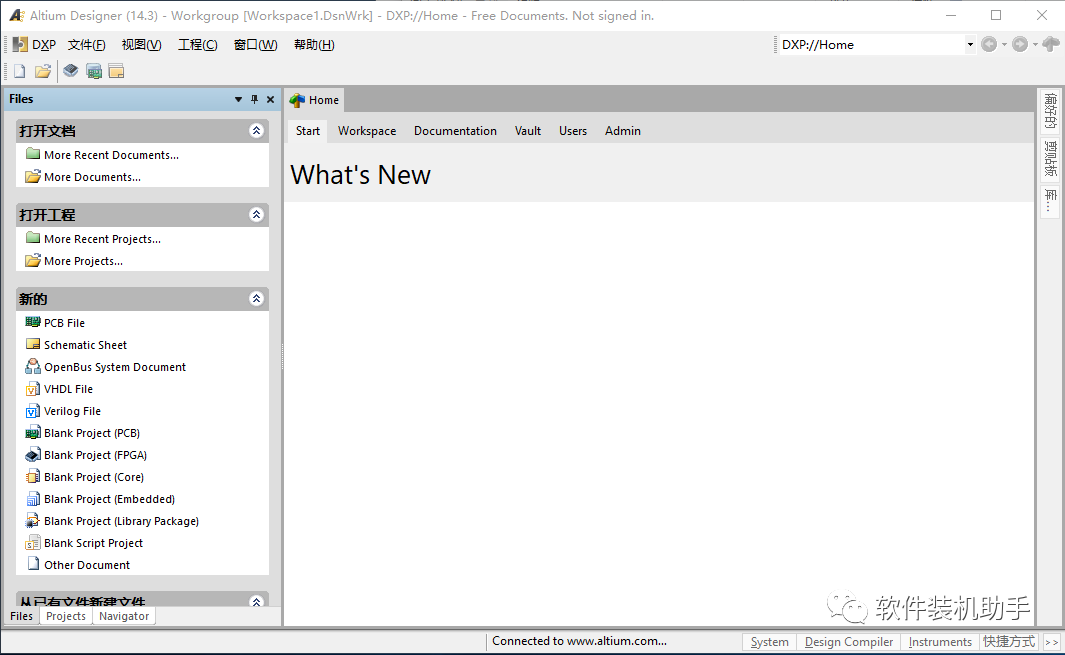This screenshot has width=1065, height=655.
Task: Click the Blank Project (Library Package) icon
Action: tap(33, 520)
